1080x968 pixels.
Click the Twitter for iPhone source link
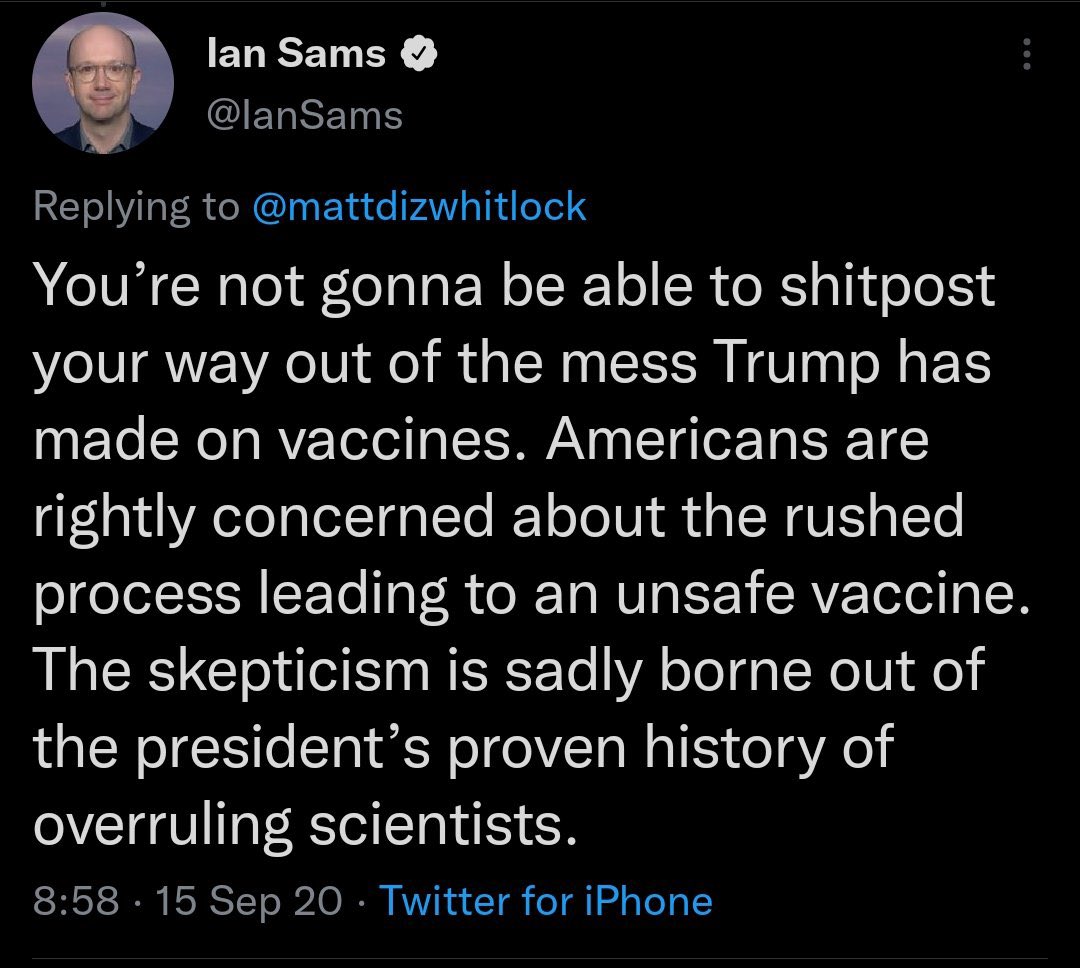coord(546,900)
